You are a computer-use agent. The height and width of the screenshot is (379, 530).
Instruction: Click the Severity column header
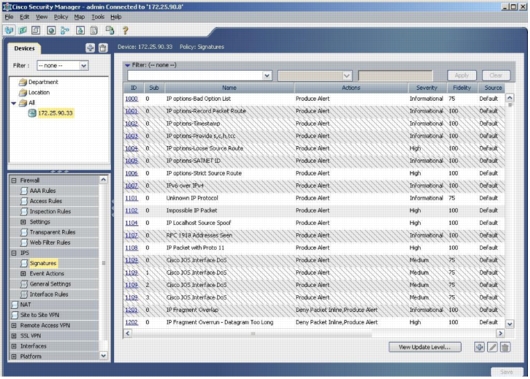coord(427,88)
